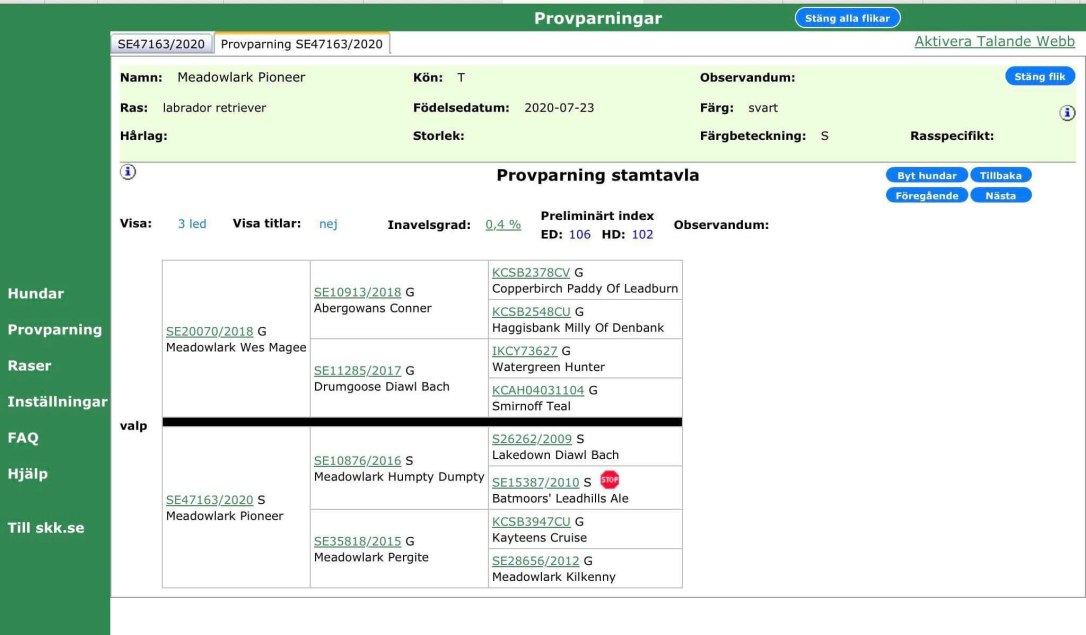
Task: Click the Byt hundar button
Action: [926, 175]
